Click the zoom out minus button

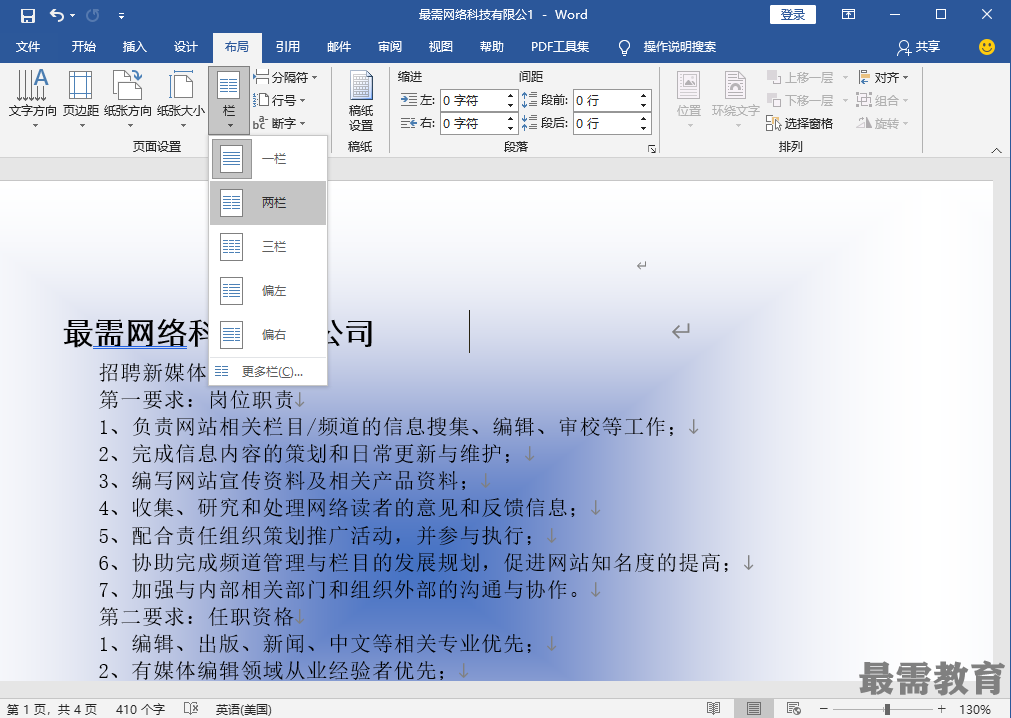click(x=823, y=708)
